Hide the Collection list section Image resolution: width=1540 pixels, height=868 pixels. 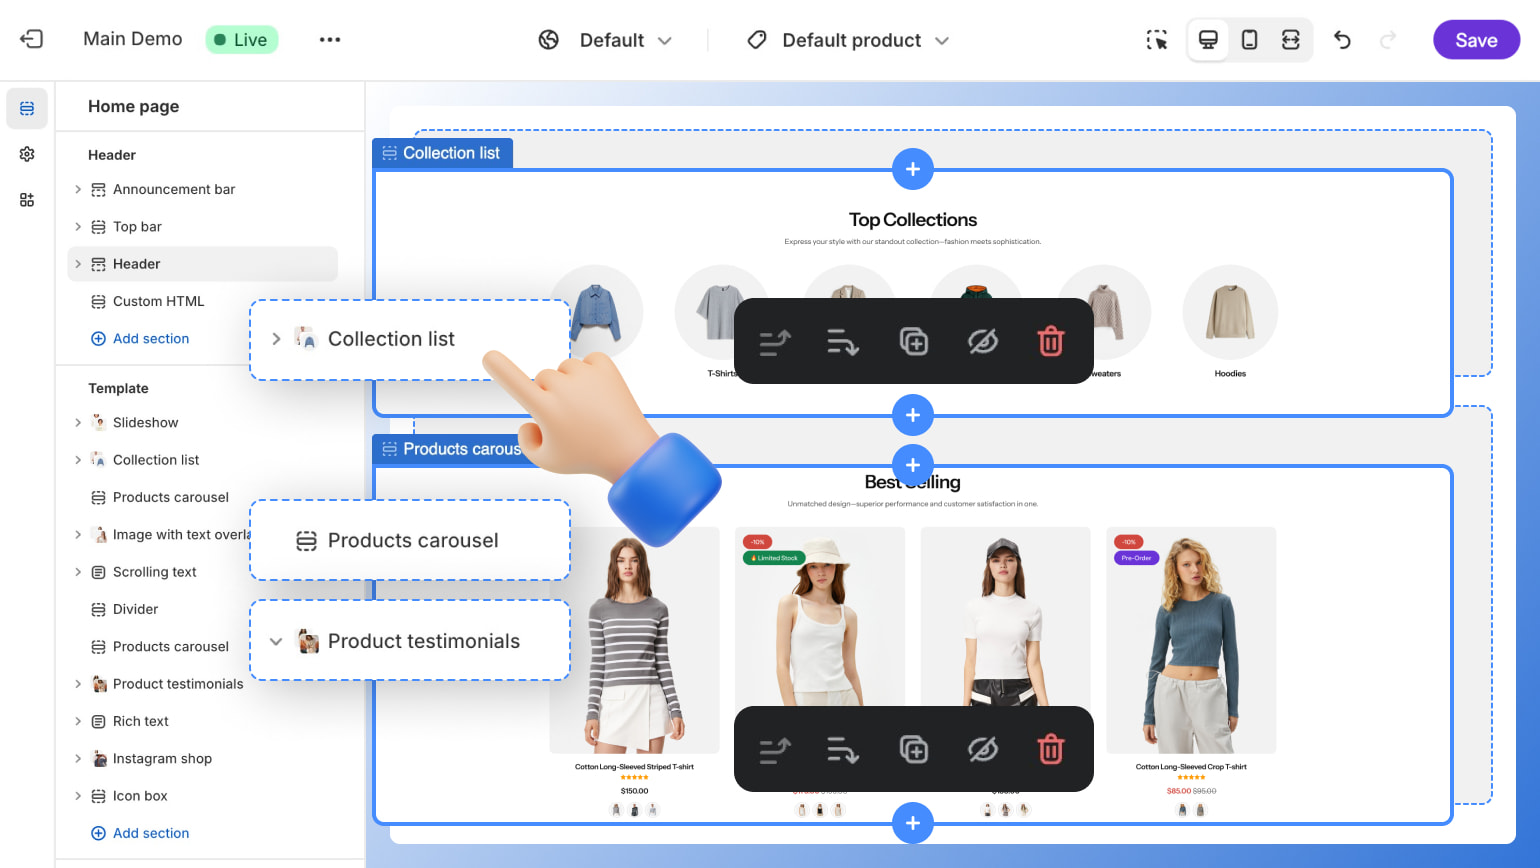click(x=982, y=342)
